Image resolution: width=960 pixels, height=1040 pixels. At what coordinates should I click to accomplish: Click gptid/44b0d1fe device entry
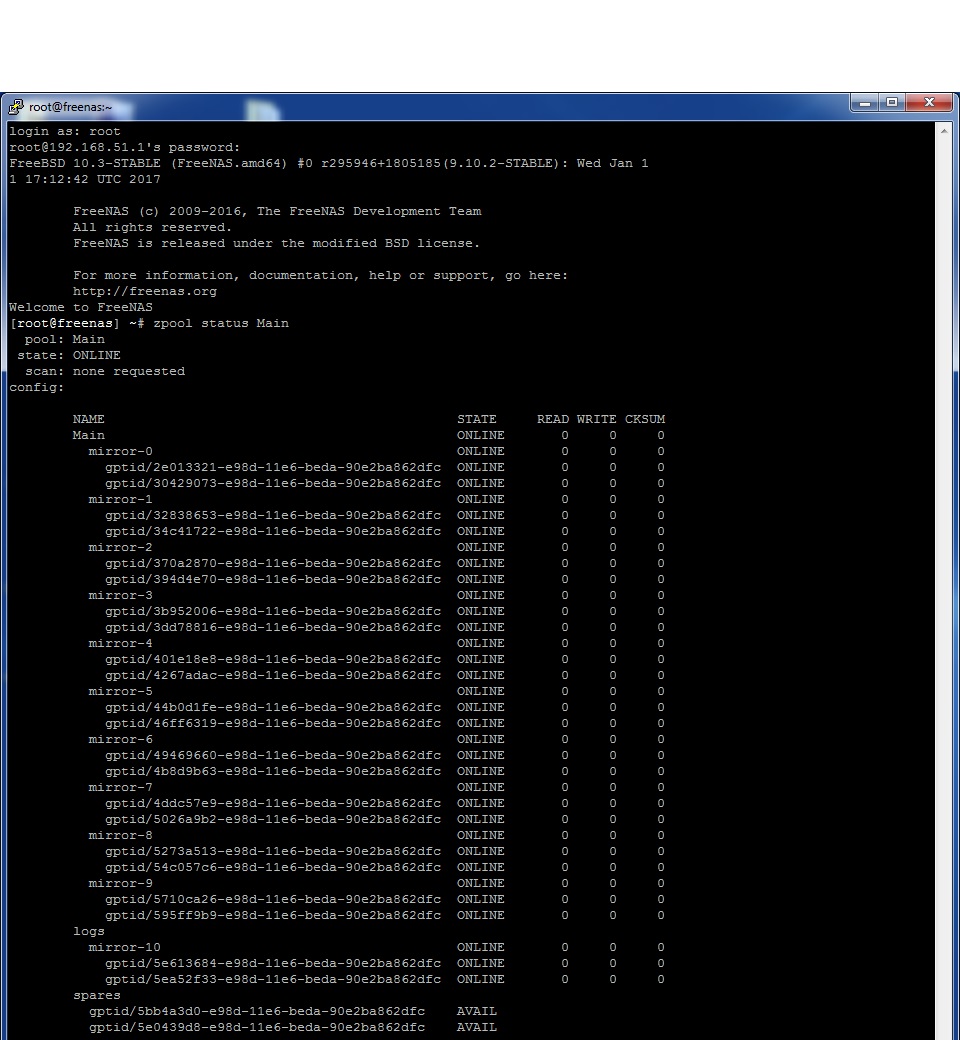click(273, 707)
